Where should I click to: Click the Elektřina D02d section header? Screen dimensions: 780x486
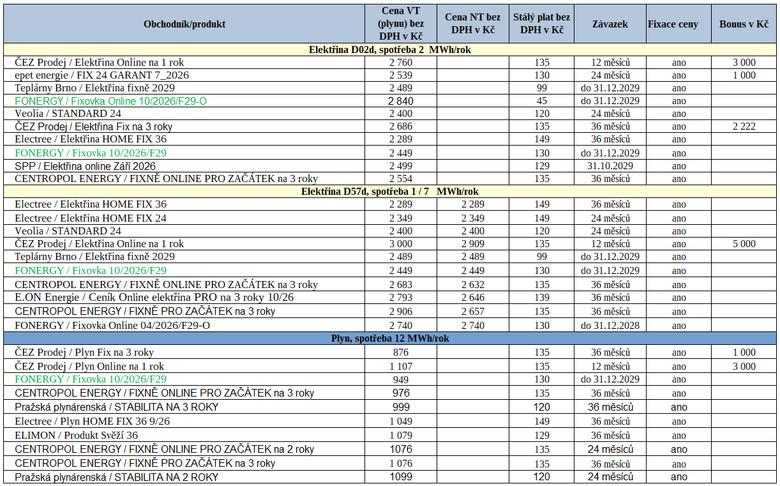pyautogui.click(x=390, y=50)
